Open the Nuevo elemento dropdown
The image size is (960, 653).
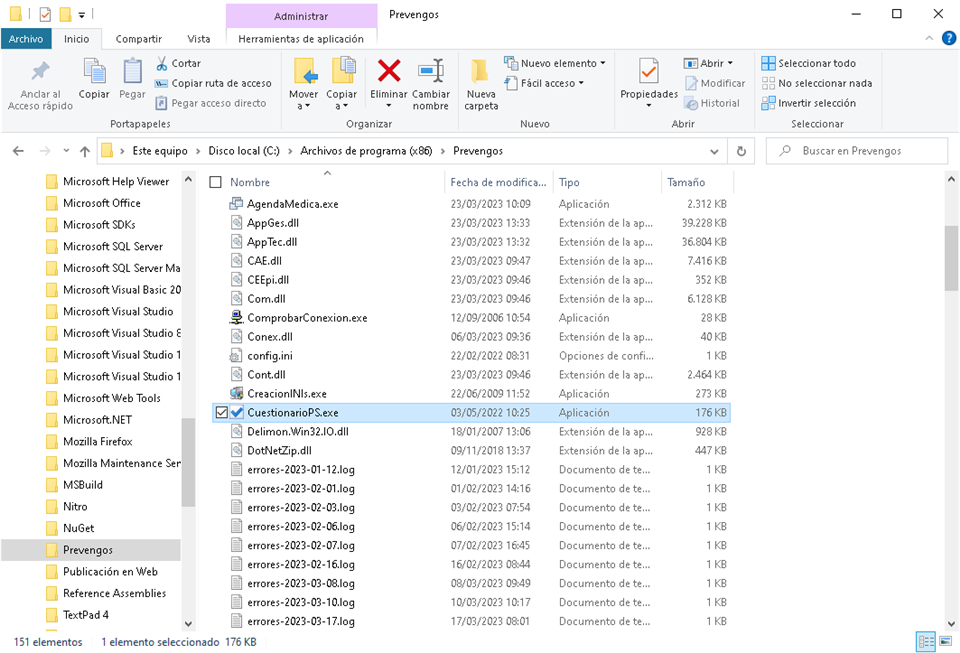pyautogui.click(x=557, y=63)
